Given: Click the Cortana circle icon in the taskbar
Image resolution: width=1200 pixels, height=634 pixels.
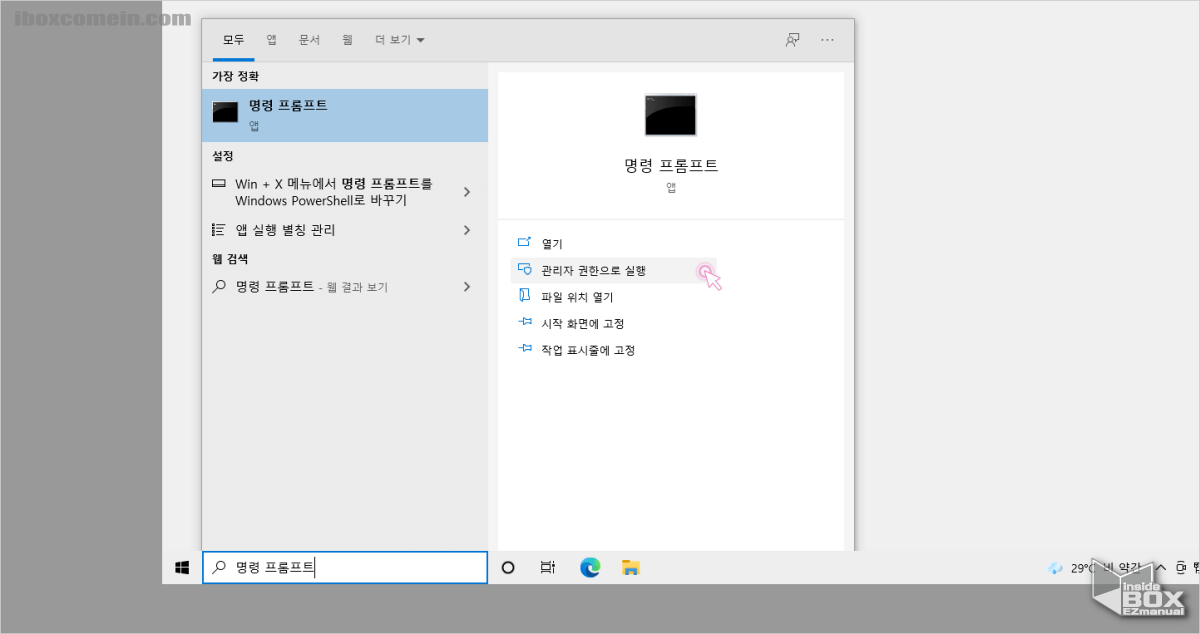Looking at the screenshot, I should point(508,567).
